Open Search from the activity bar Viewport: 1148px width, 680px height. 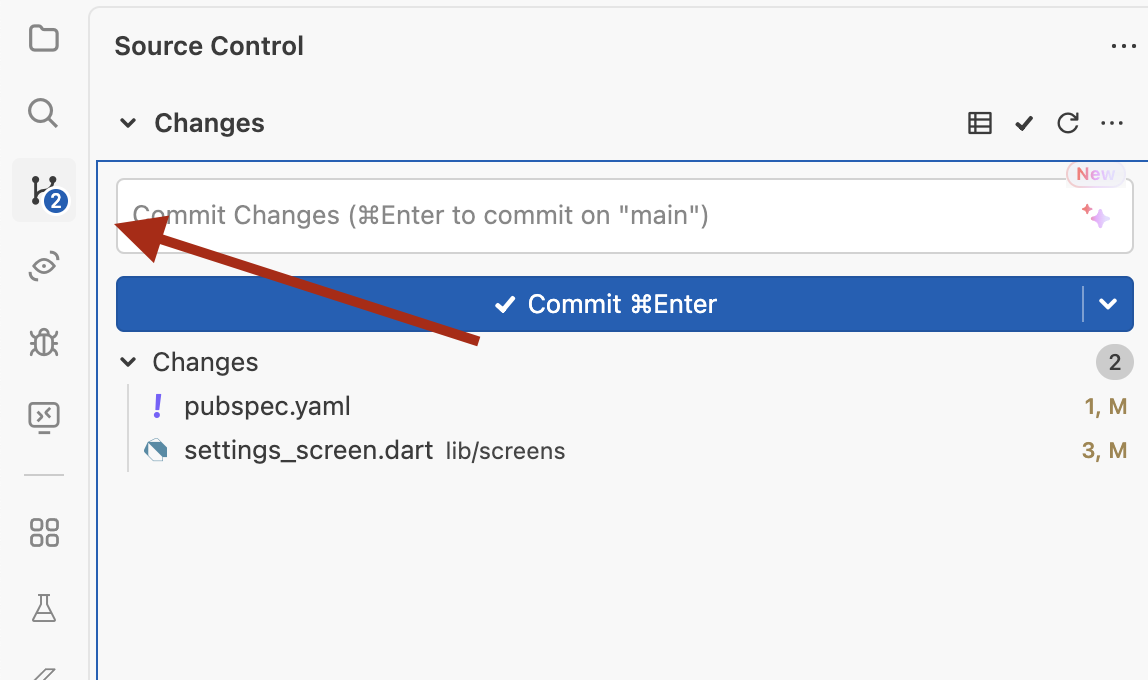[43, 112]
